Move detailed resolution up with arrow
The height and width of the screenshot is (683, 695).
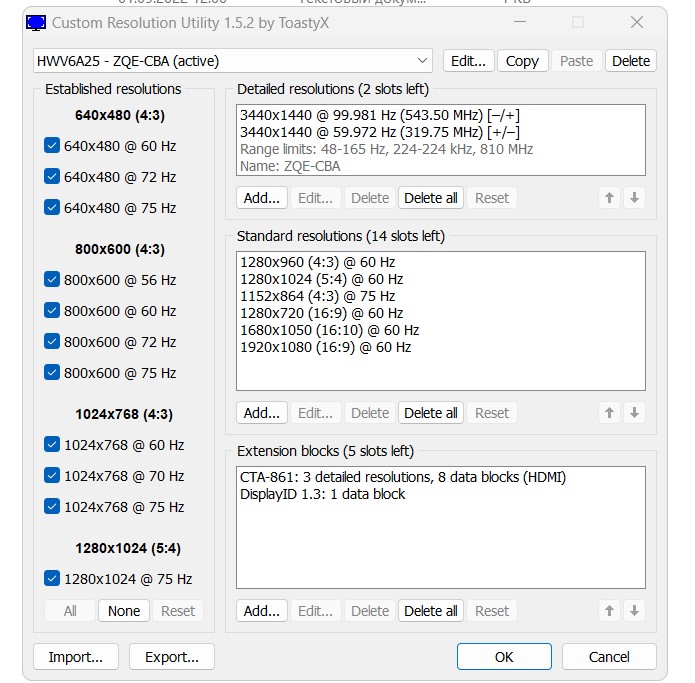pyautogui.click(x=609, y=198)
